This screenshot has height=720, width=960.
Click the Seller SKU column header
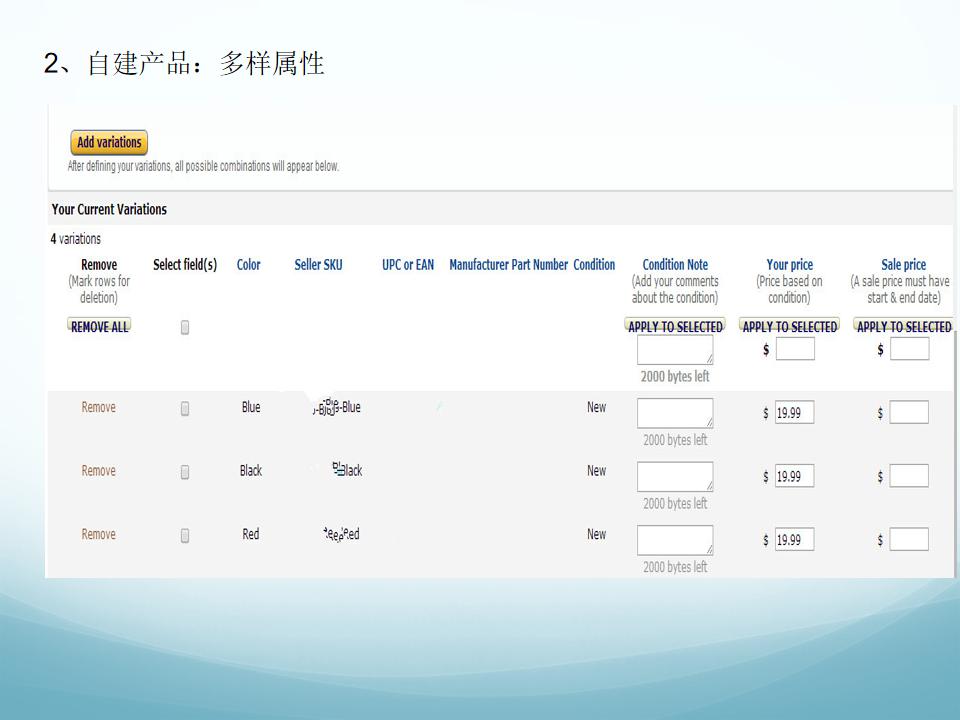(x=318, y=264)
